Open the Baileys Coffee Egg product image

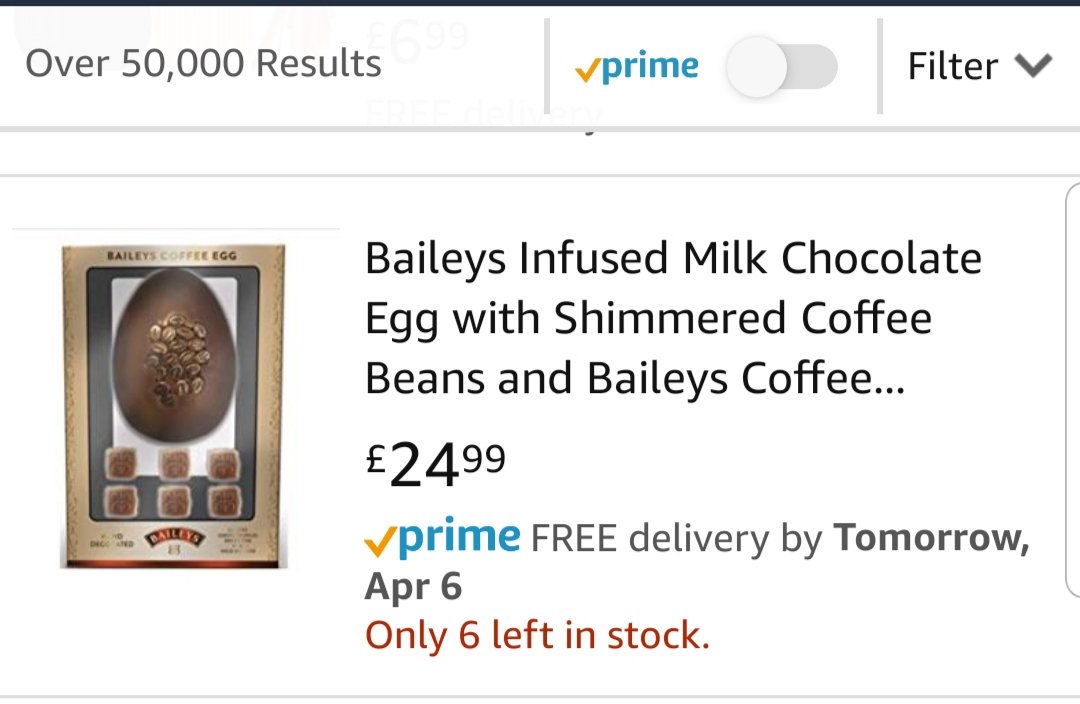pyautogui.click(x=174, y=405)
